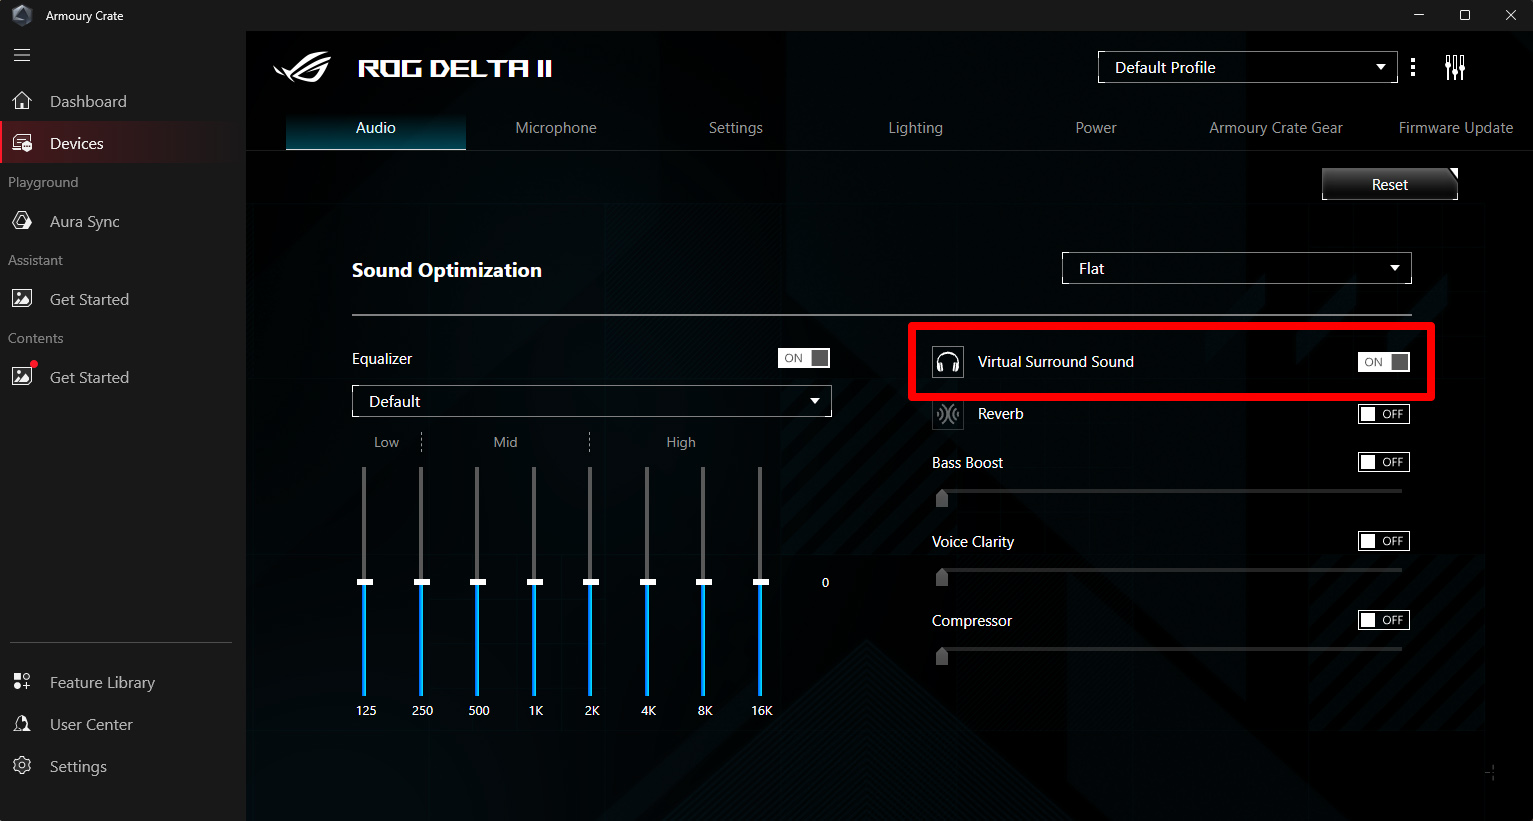Click the 1K equalizer band slider handle

coord(535,582)
